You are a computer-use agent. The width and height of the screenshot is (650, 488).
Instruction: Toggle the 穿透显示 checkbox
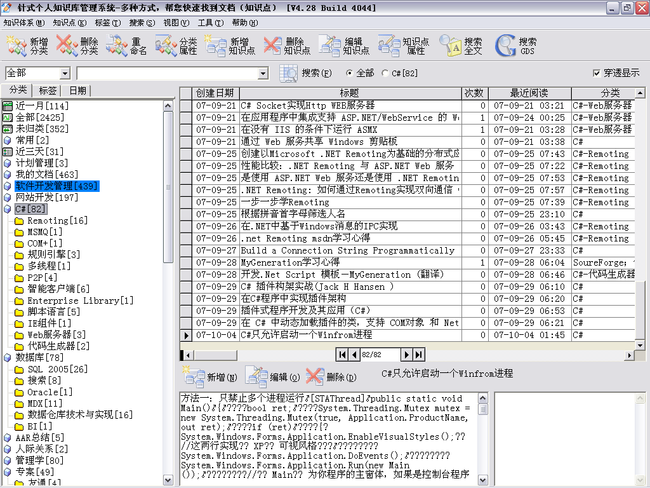(x=597, y=73)
